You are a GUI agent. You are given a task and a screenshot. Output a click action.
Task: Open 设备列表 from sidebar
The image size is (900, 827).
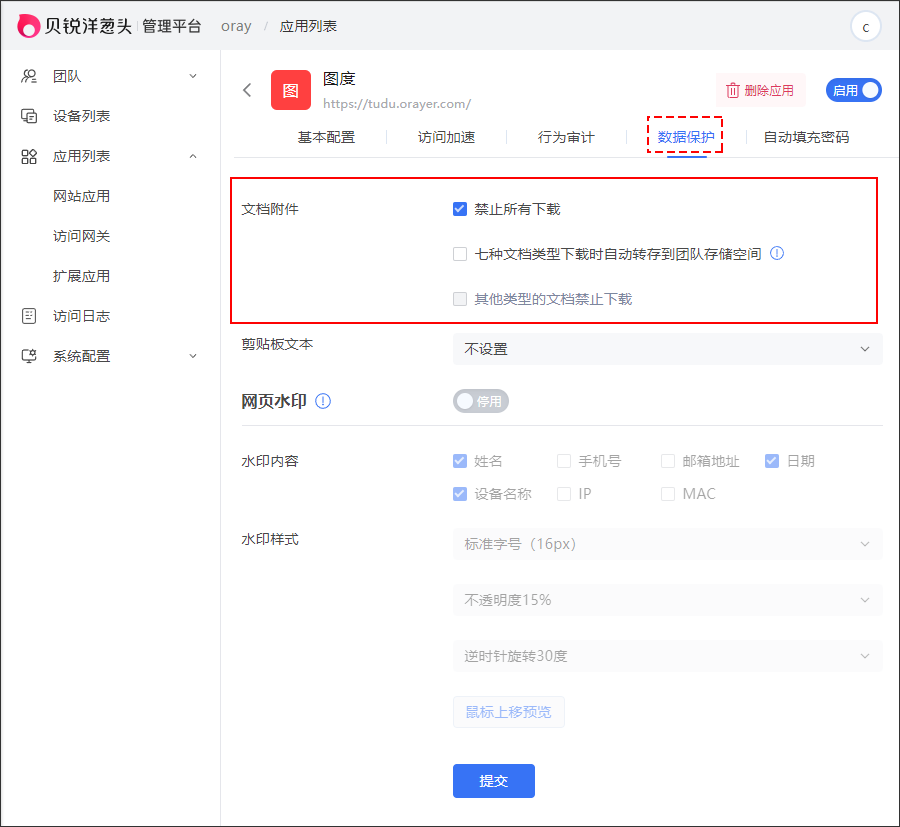point(81,116)
